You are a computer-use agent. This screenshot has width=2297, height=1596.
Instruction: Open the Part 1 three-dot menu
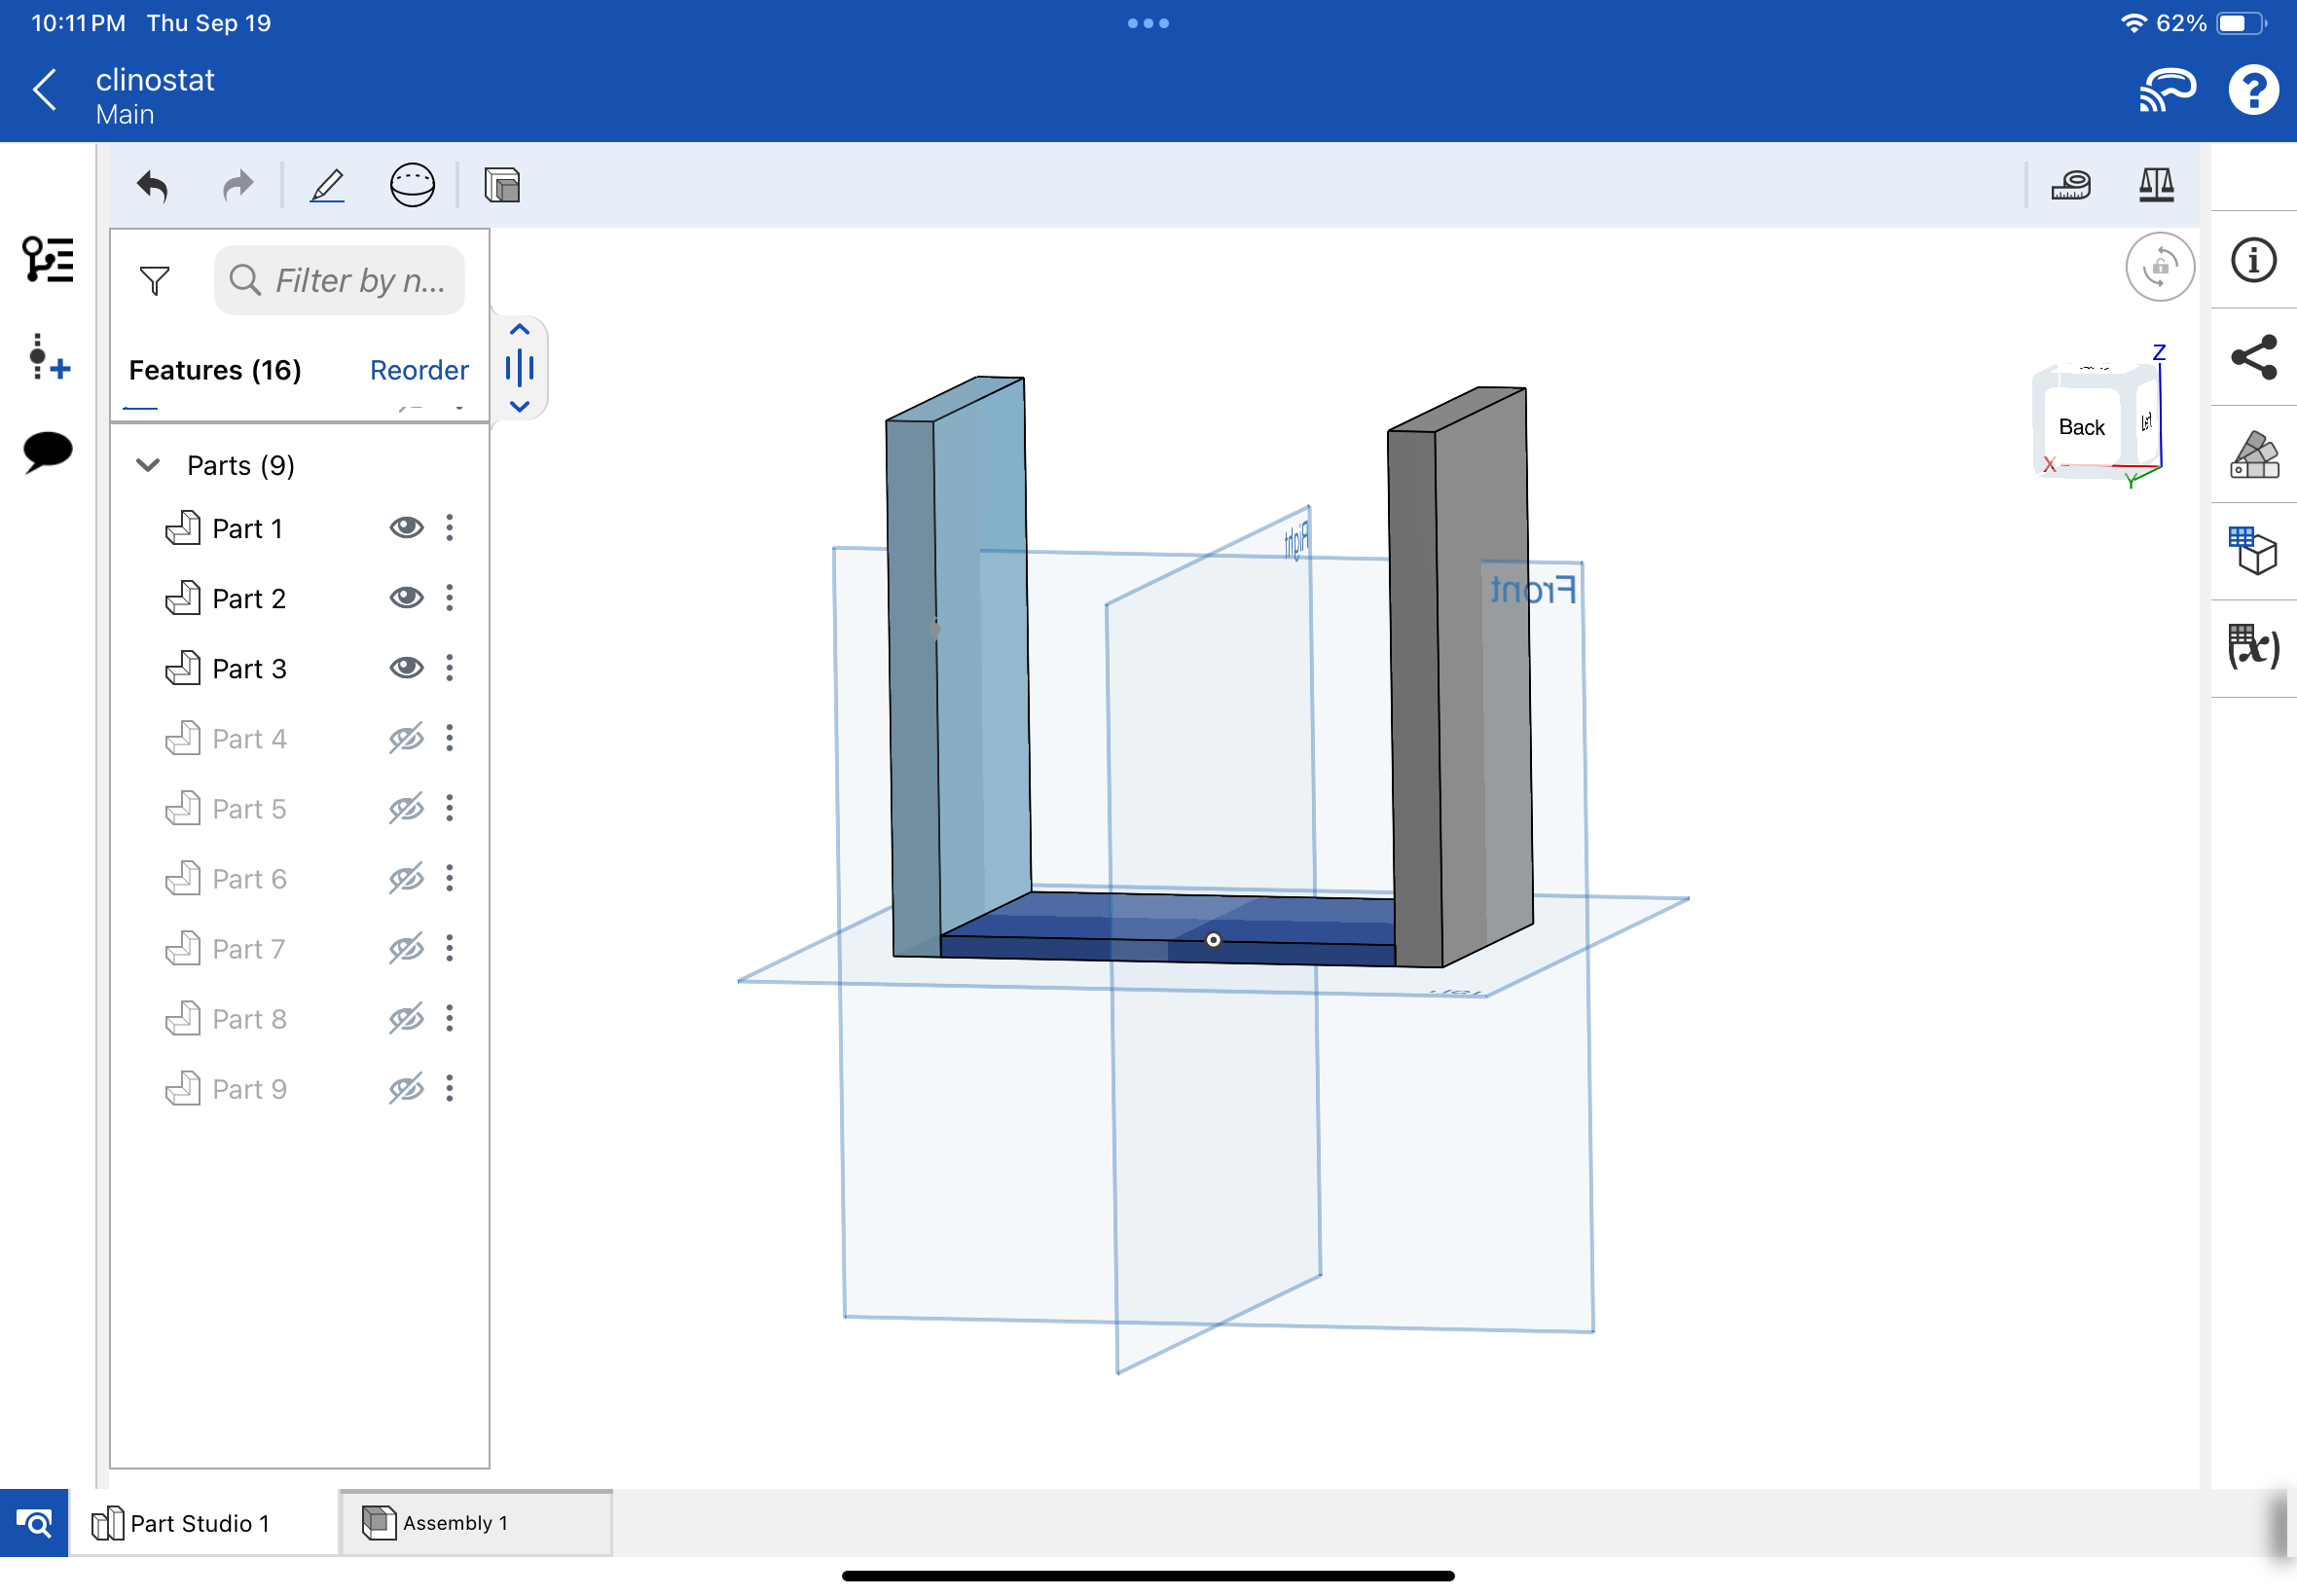(x=450, y=528)
